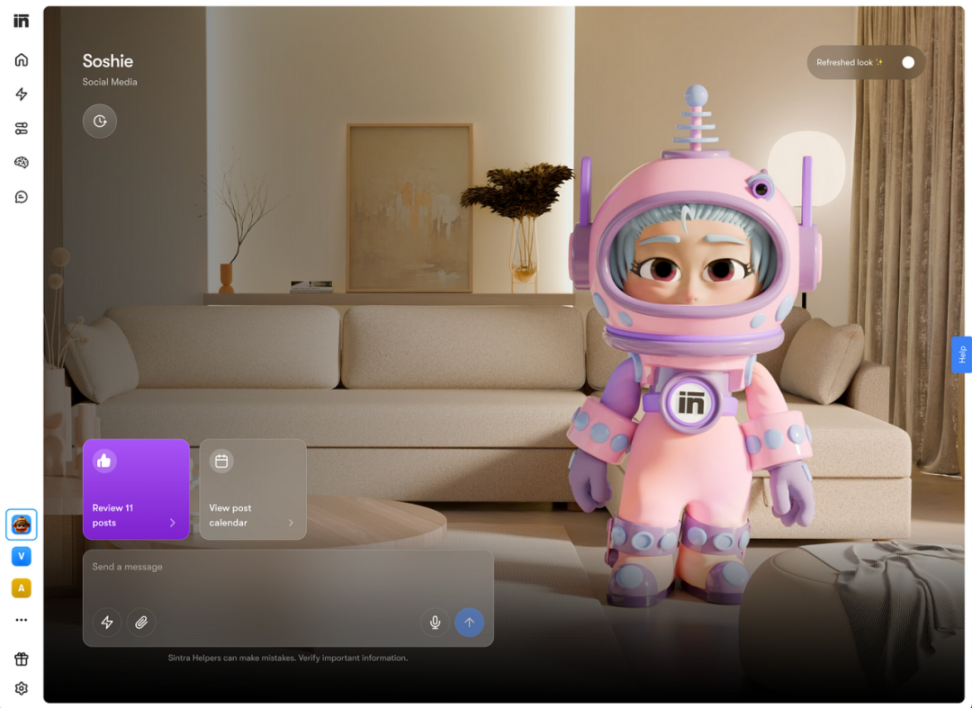The width and height of the screenshot is (972, 708).
Task: Click the calendar icon on the post calendar card
Action: click(x=221, y=461)
